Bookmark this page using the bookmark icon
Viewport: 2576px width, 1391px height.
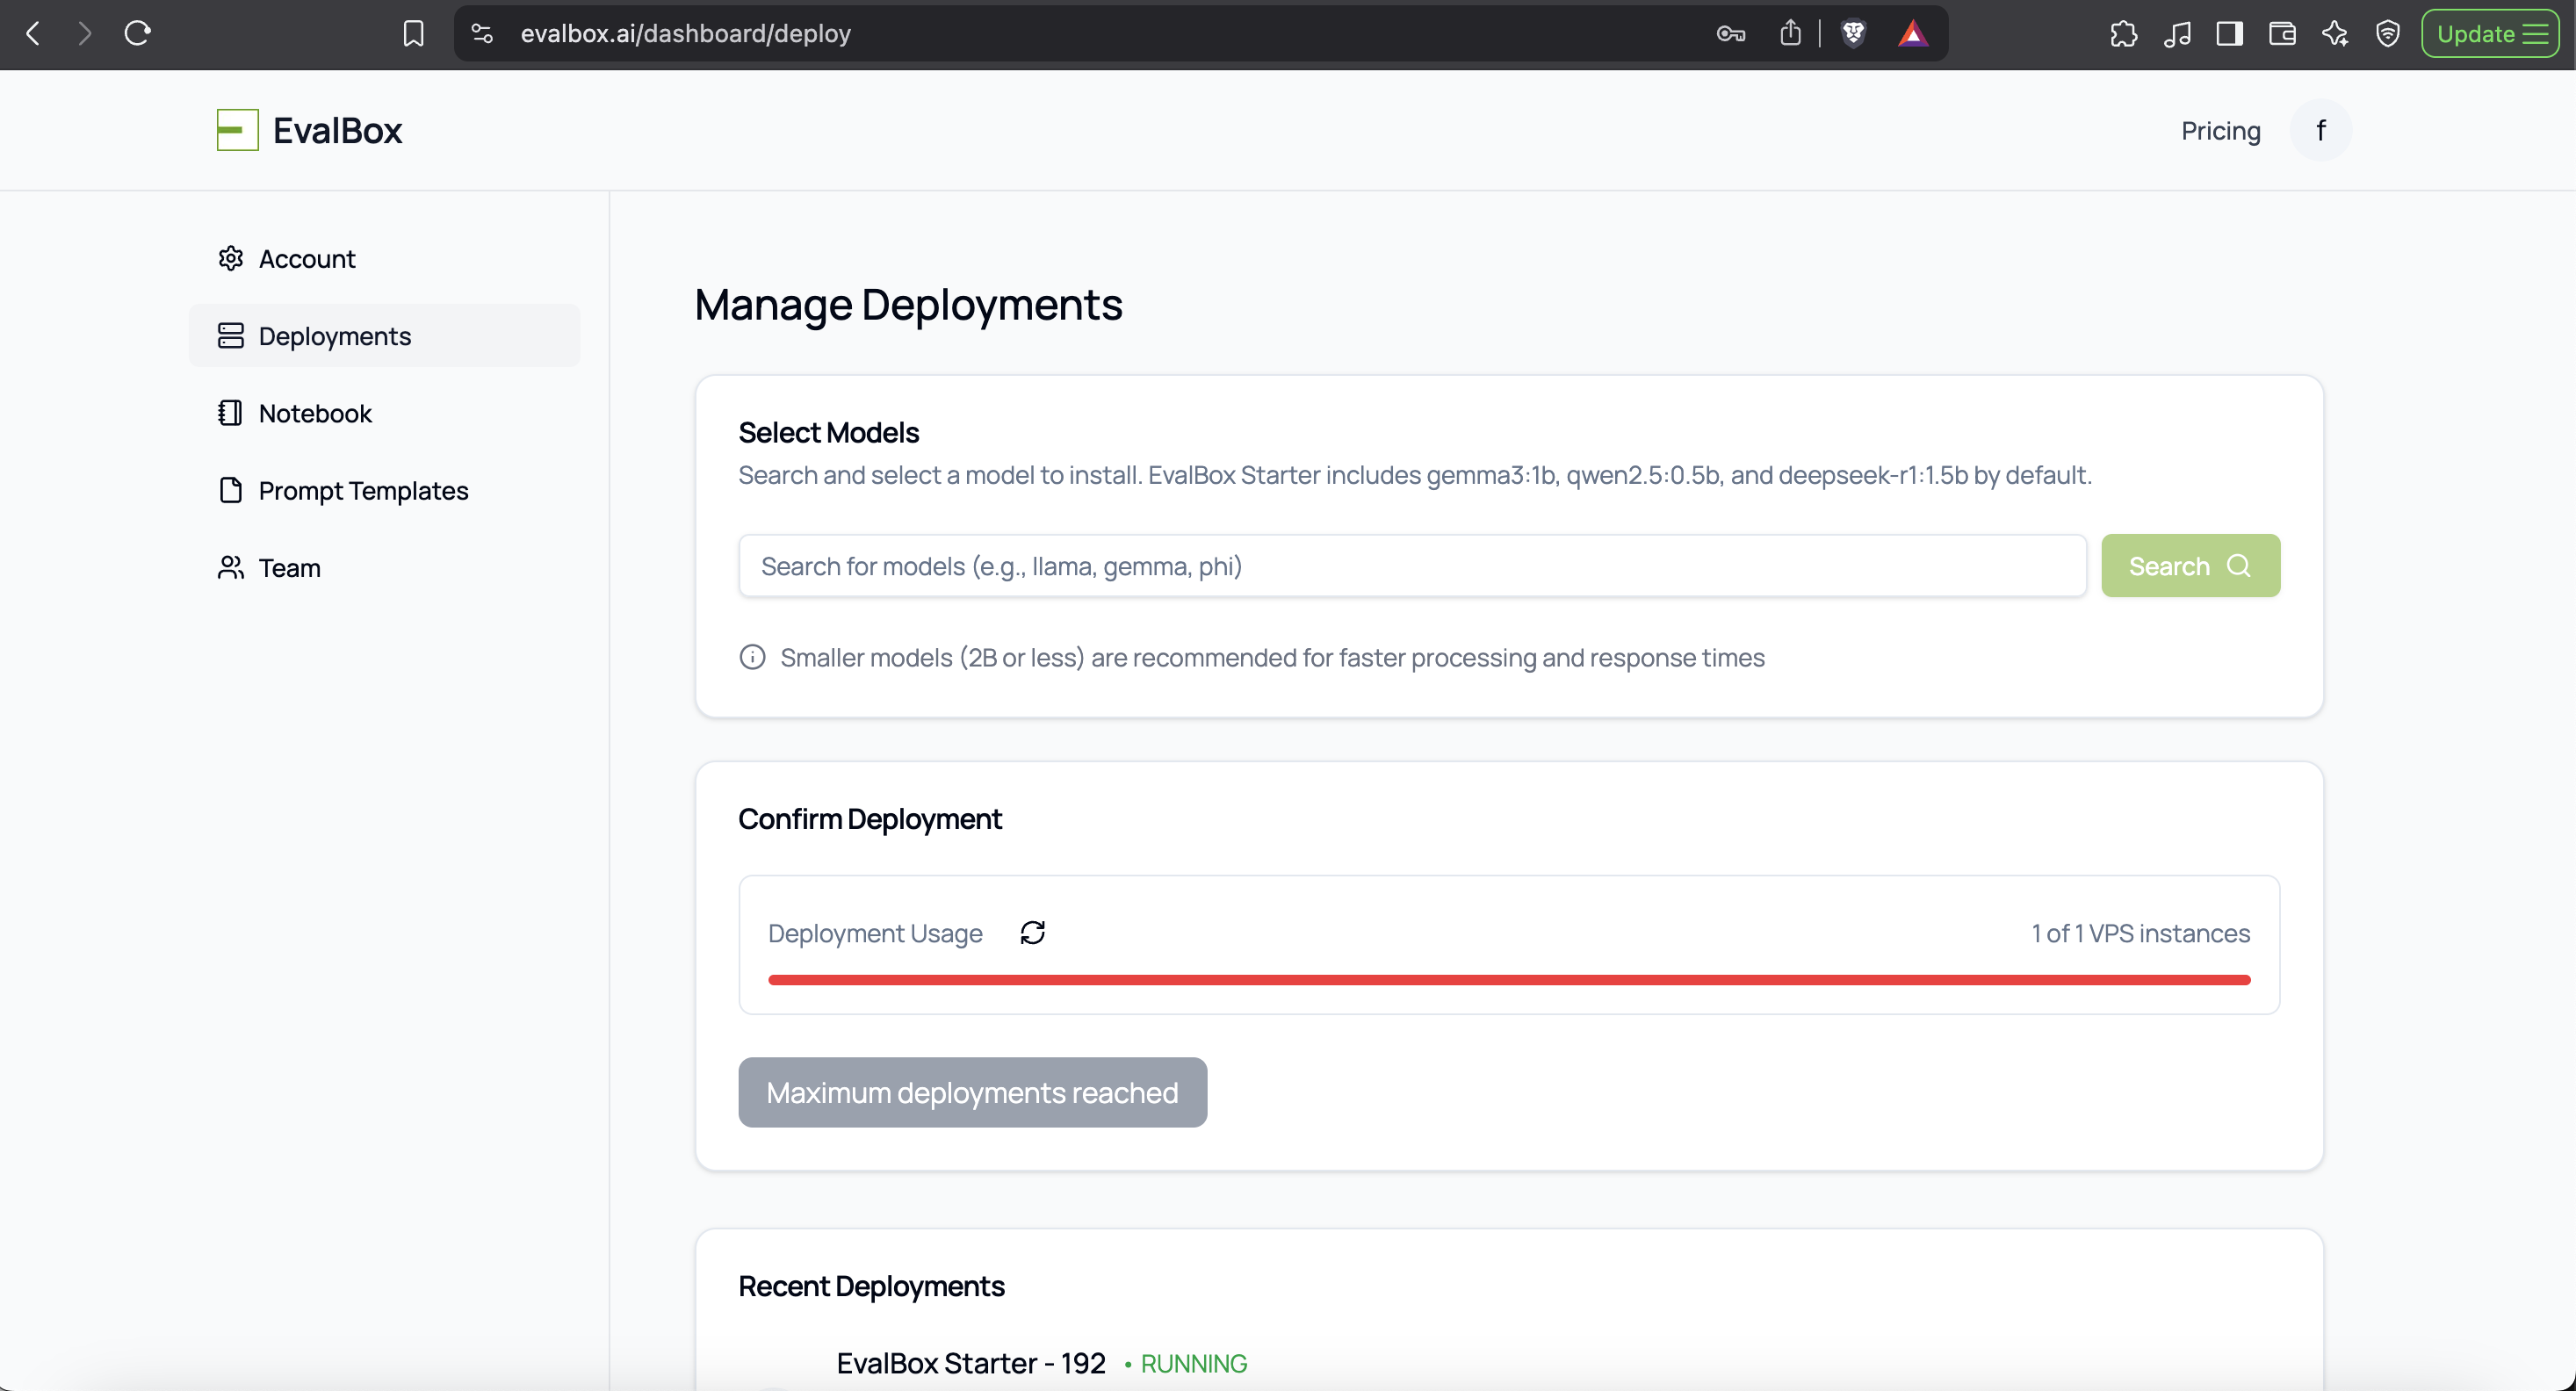(413, 34)
